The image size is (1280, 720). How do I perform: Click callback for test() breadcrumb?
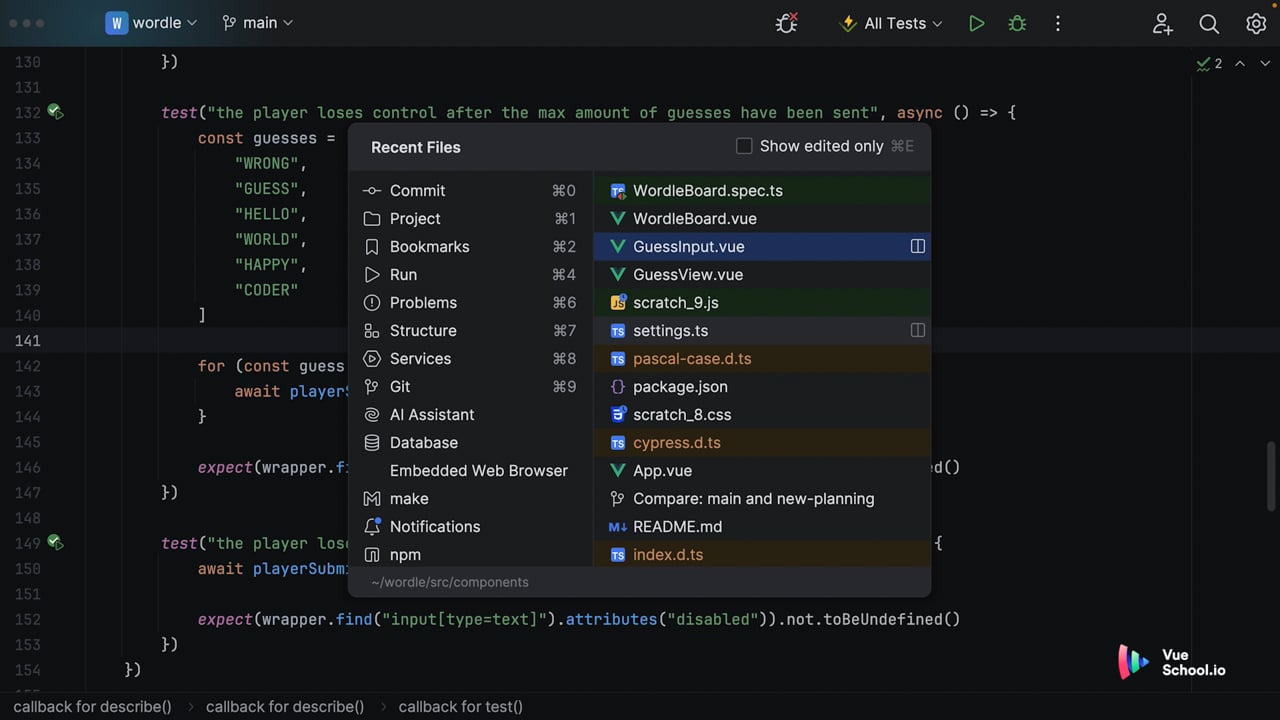click(x=460, y=706)
